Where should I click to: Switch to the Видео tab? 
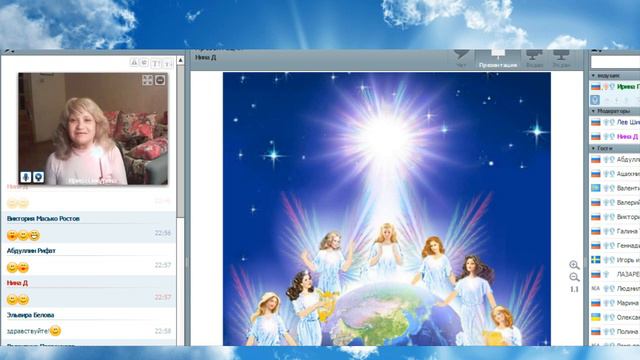534,59
